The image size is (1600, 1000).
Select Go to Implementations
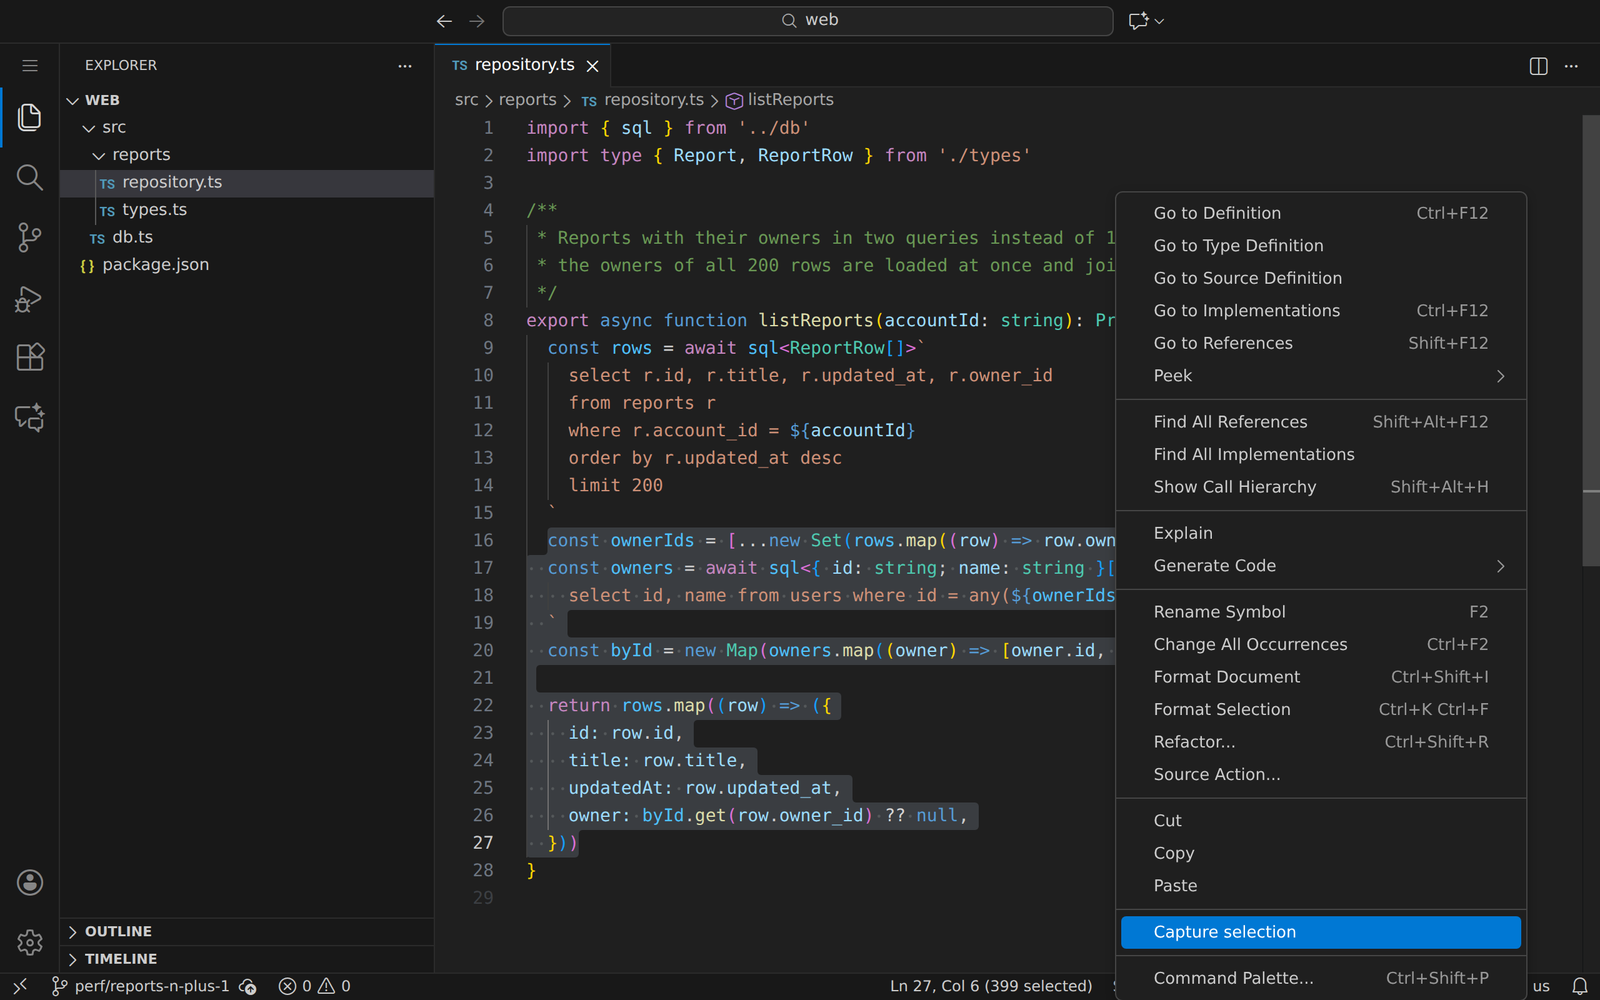1321,311
